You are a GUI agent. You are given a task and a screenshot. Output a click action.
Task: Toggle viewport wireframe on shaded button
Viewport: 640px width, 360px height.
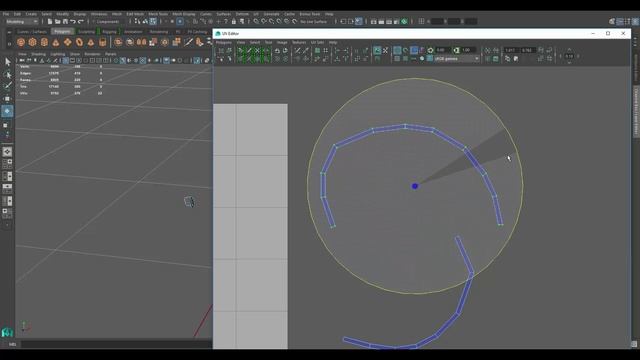pyautogui.click(x=122, y=60)
